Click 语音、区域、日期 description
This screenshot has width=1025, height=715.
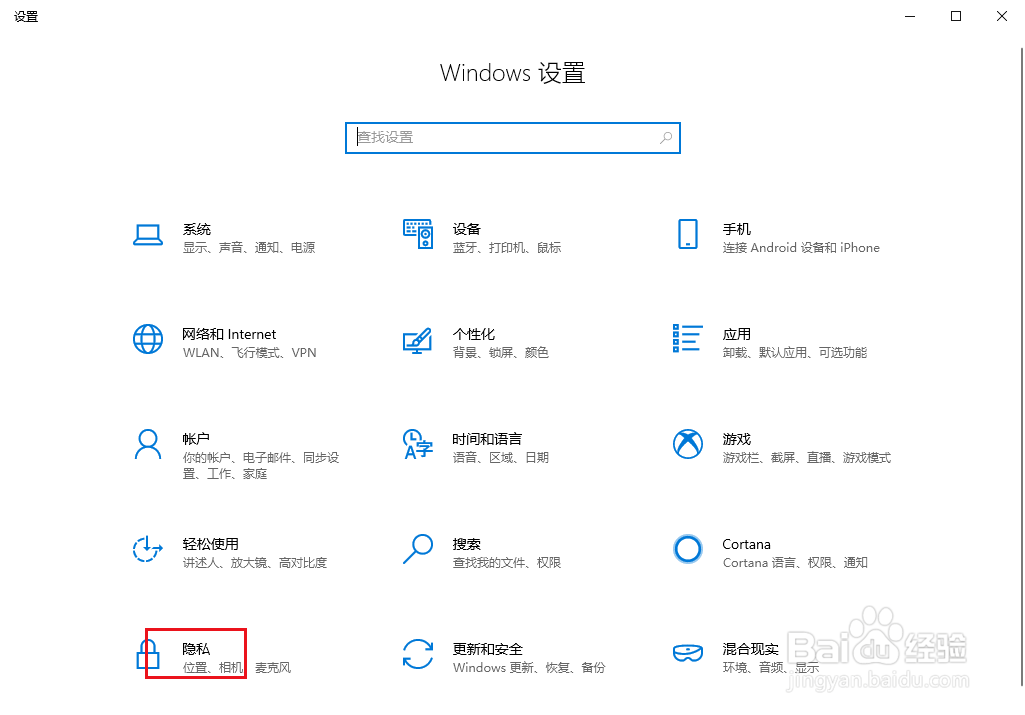coord(501,458)
